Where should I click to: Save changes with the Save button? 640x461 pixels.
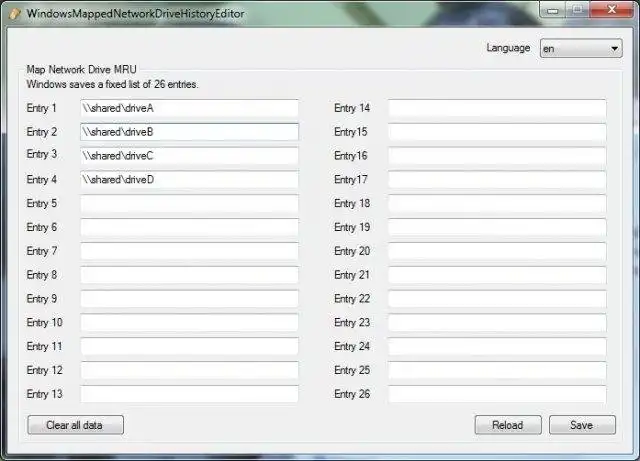pos(582,425)
